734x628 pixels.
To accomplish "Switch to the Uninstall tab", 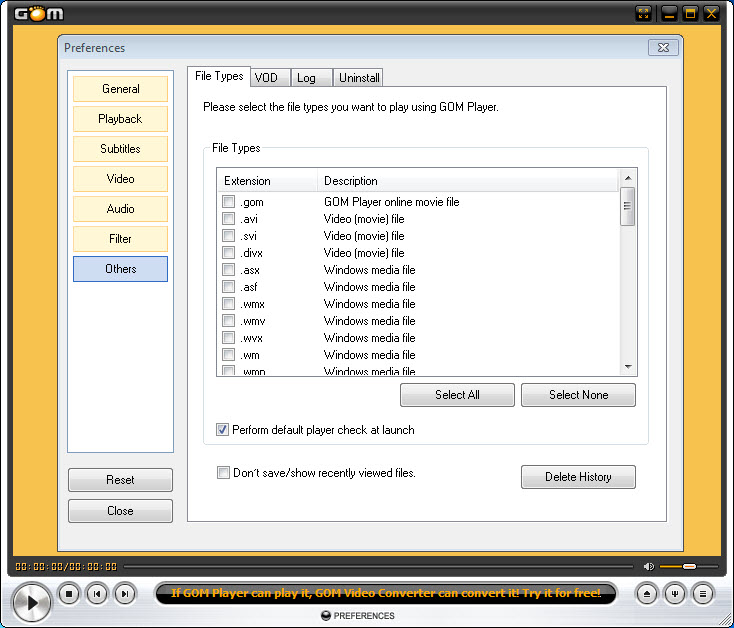I will 359,78.
